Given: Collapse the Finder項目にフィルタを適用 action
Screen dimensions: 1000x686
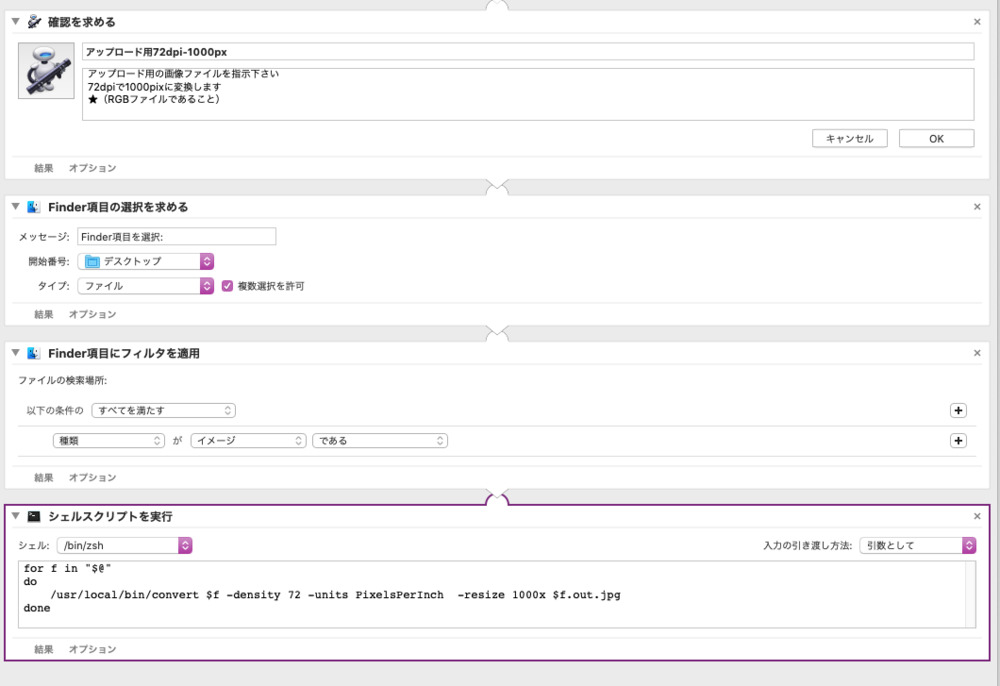Looking at the screenshot, I should click(16, 353).
